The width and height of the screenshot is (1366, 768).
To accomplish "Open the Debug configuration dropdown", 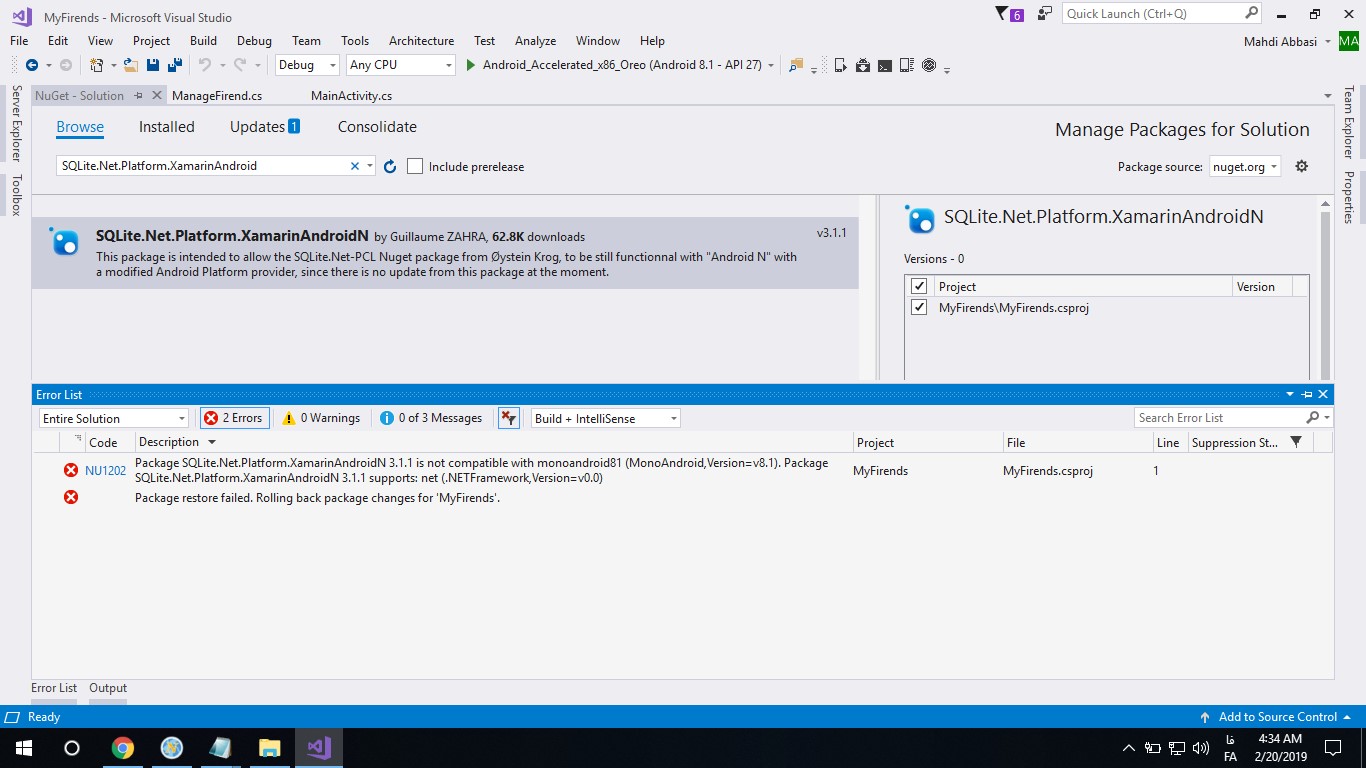I will (x=309, y=65).
